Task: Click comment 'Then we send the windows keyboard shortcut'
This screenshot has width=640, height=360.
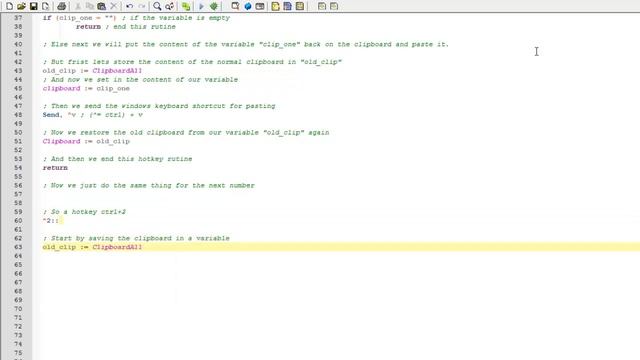Action: pyautogui.click(x=159, y=106)
